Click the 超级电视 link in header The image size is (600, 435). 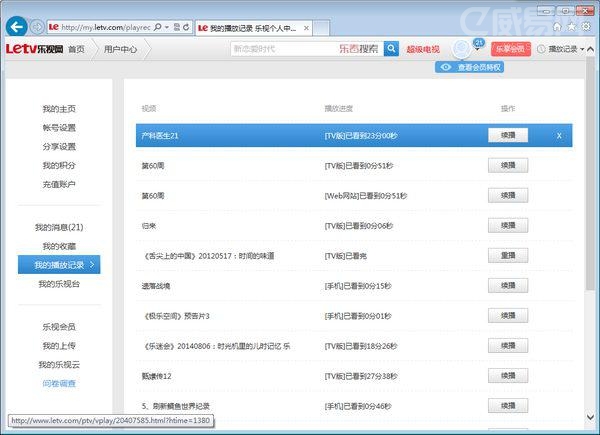[422, 48]
